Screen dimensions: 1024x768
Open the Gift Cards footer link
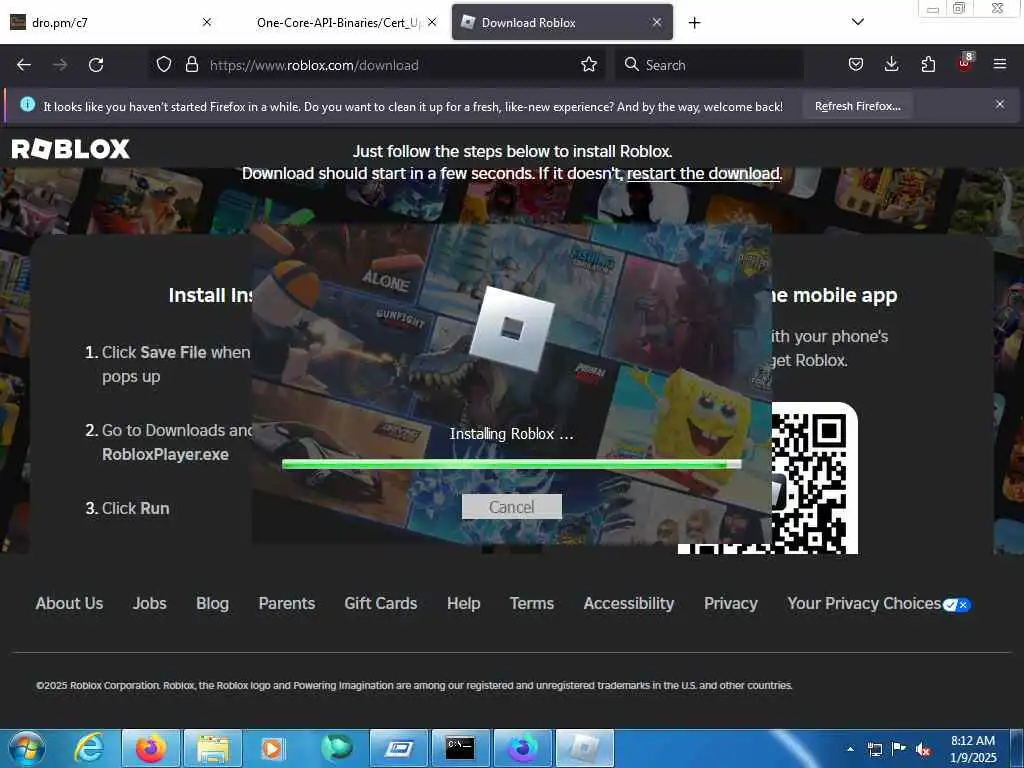point(381,603)
